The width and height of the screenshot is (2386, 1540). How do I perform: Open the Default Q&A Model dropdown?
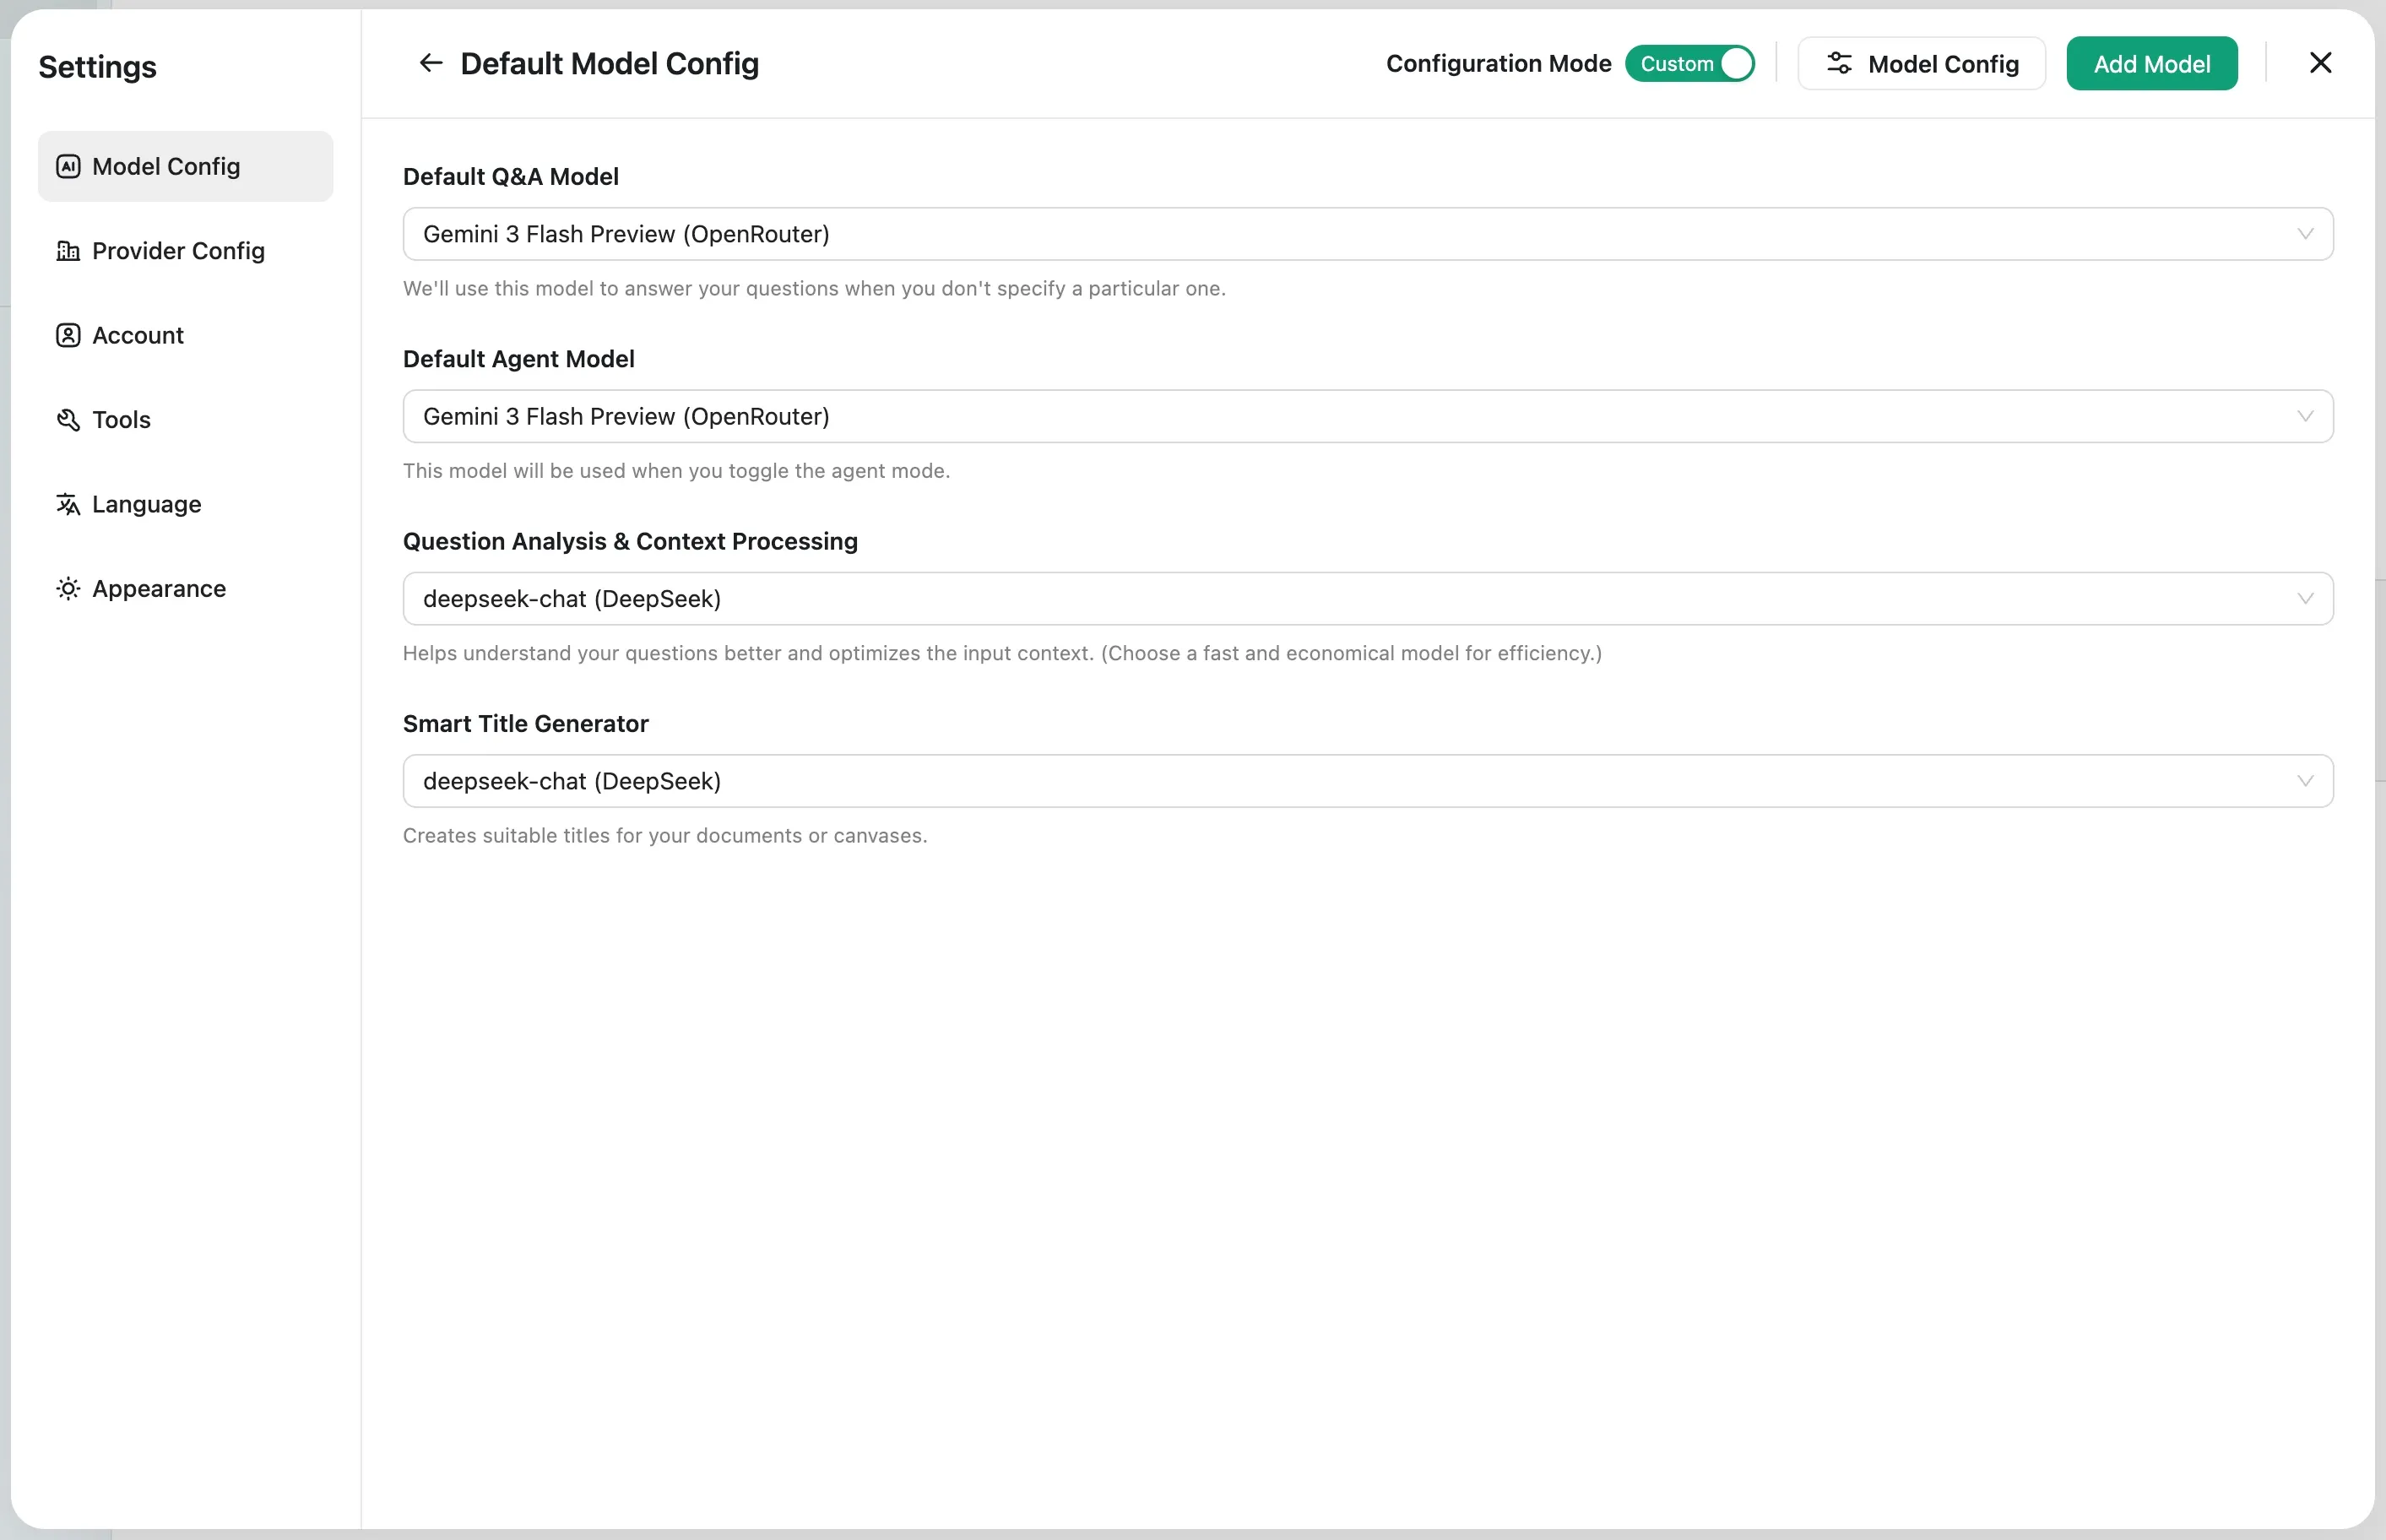(2305, 234)
